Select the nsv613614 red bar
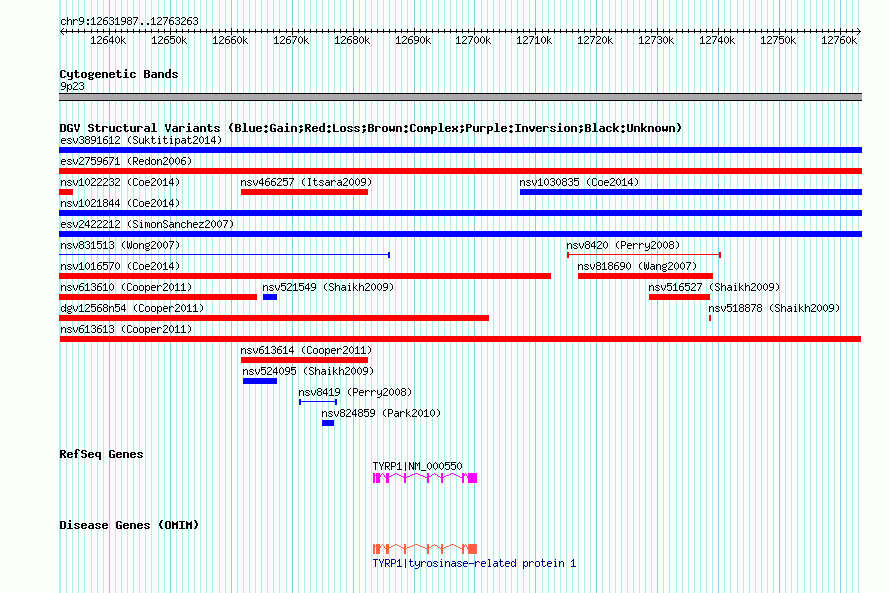The image size is (890, 593). (x=304, y=360)
